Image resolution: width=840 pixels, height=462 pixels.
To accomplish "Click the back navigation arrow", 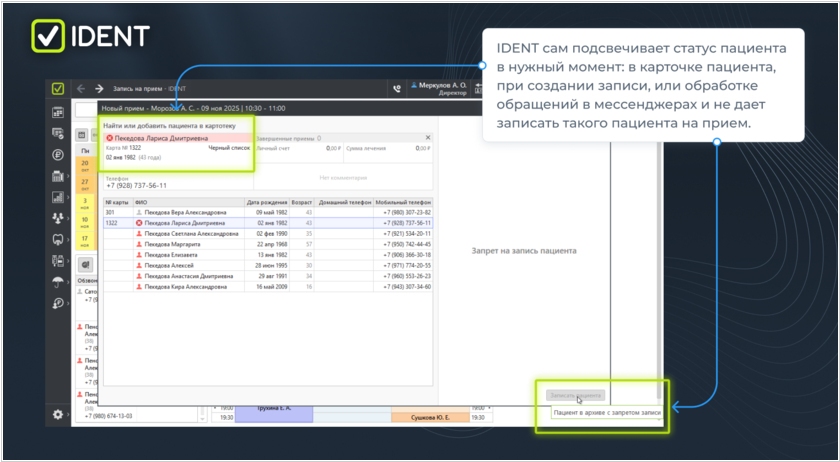I will pyautogui.click(x=81, y=89).
